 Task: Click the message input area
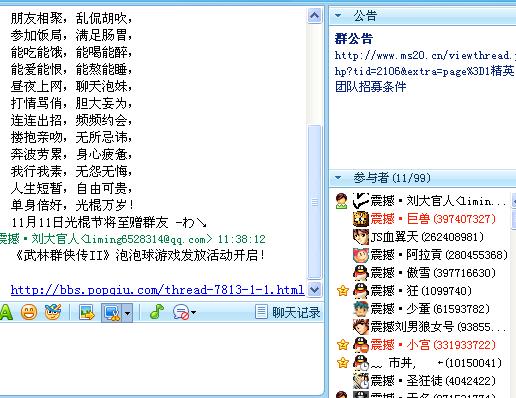(x=162, y=358)
